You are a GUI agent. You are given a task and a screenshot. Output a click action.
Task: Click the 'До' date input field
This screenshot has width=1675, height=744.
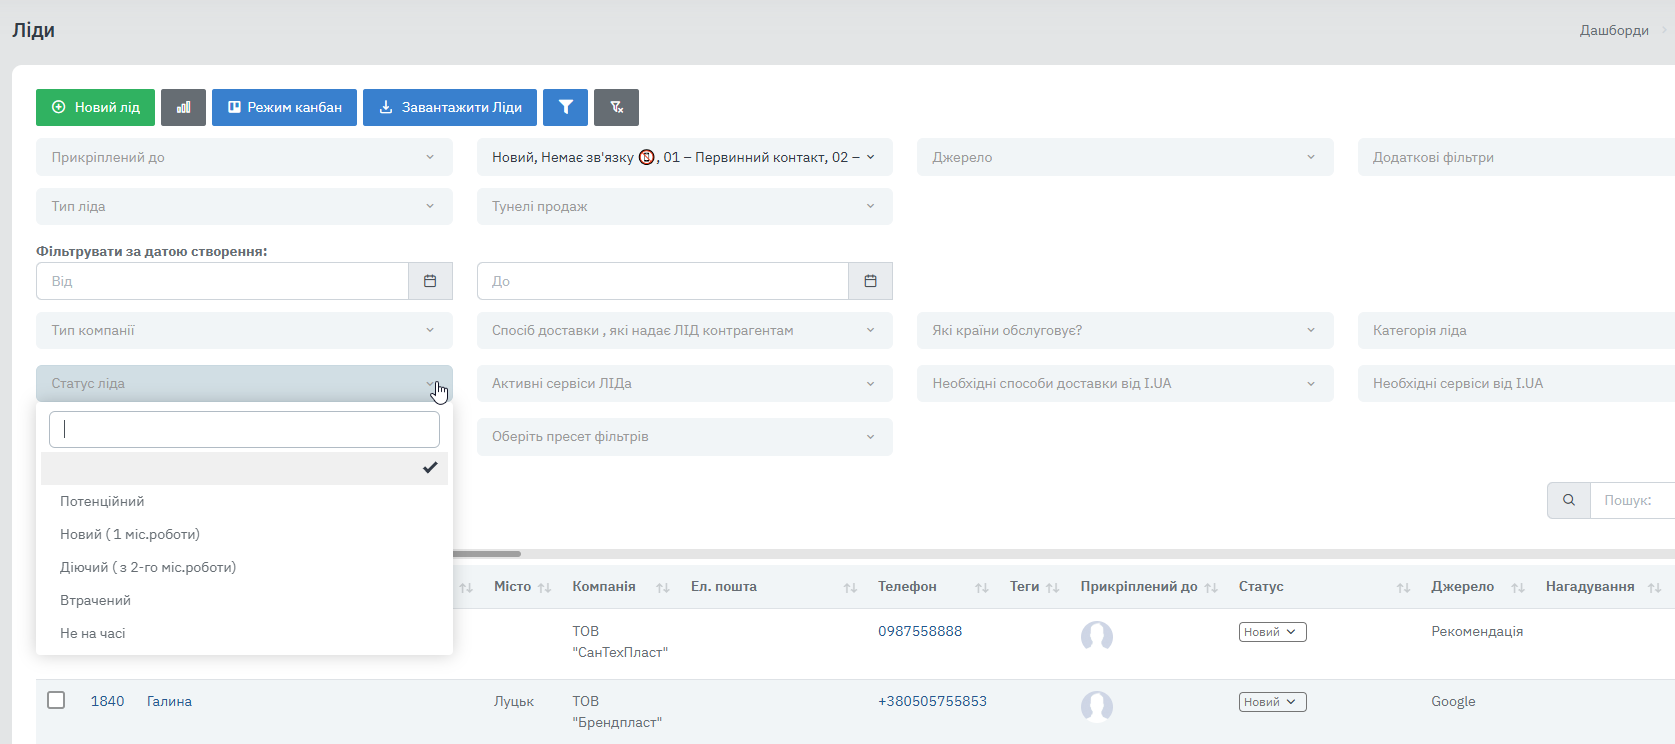[663, 281]
